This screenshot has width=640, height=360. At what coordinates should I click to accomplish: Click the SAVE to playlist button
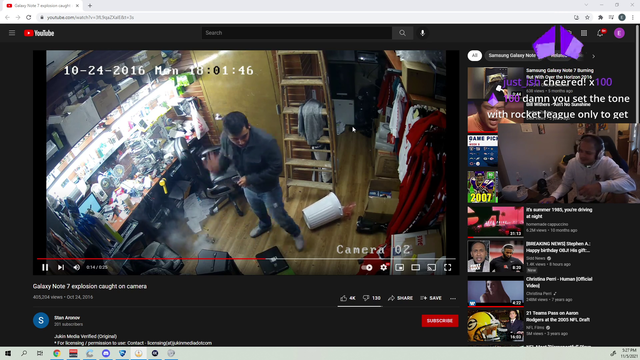tap(431, 298)
